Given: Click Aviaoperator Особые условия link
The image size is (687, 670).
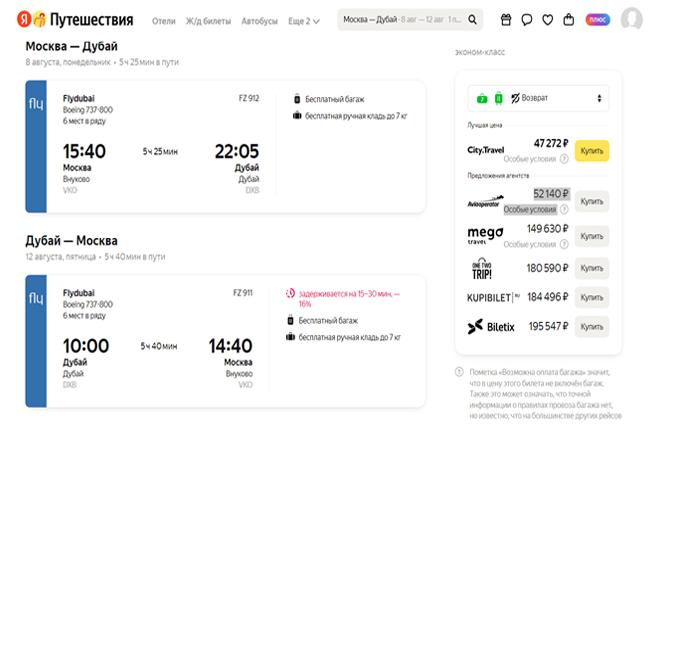Looking at the screenshot, I should [530, 209].
